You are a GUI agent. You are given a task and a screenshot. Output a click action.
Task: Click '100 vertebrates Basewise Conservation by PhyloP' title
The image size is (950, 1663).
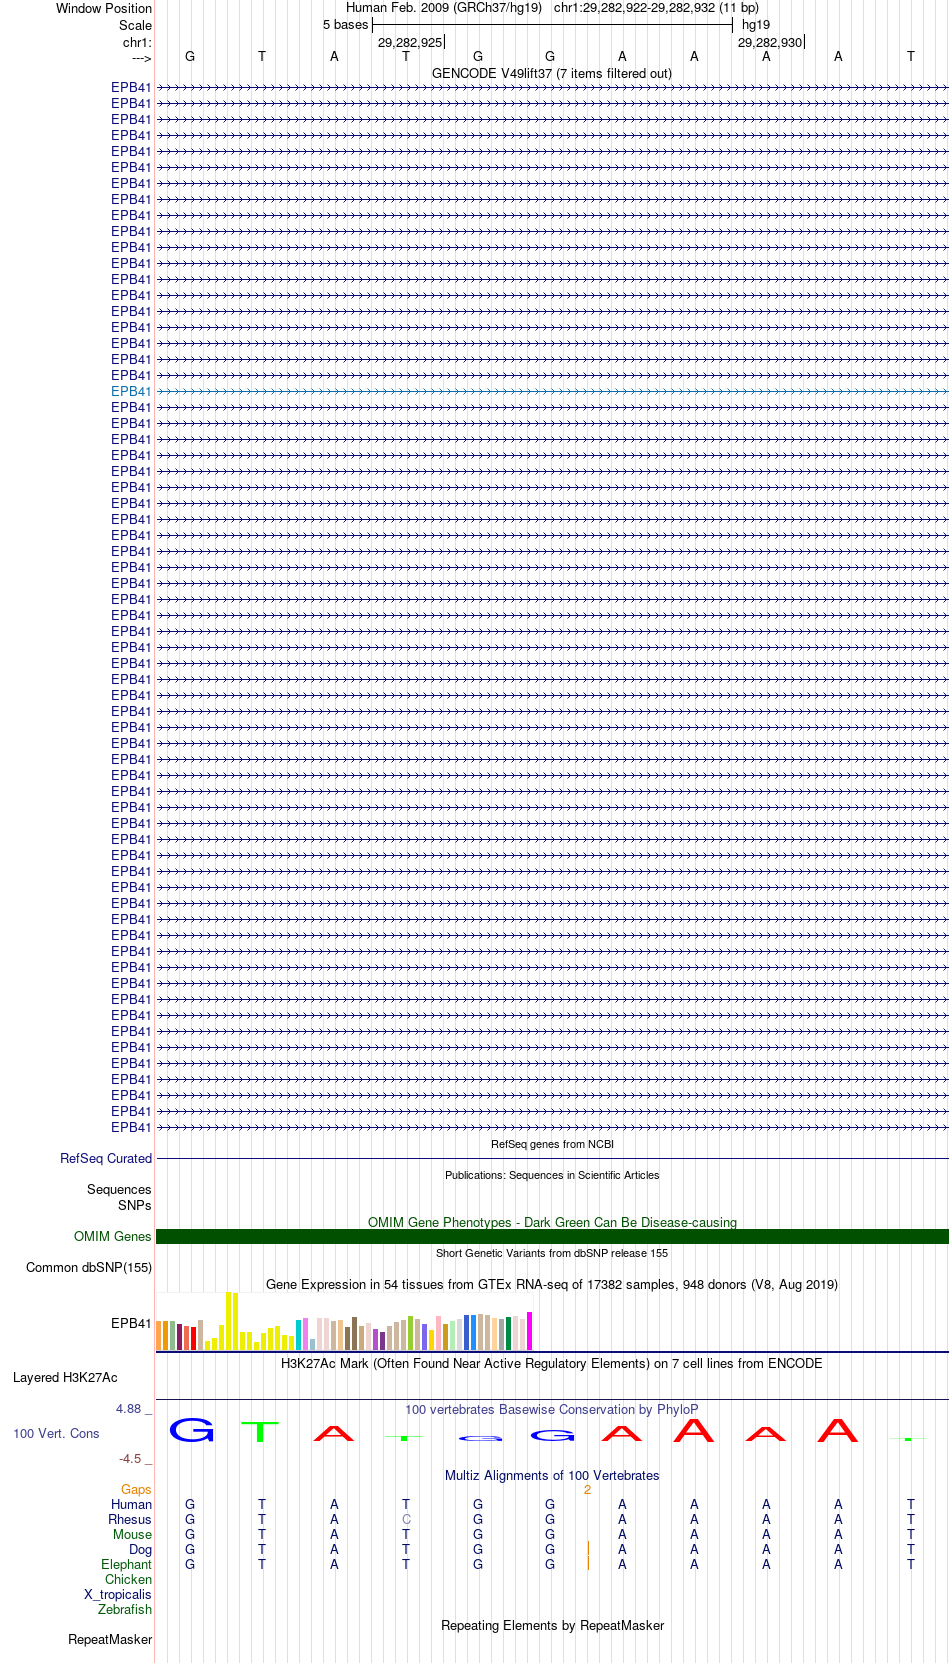point(552,1410)
